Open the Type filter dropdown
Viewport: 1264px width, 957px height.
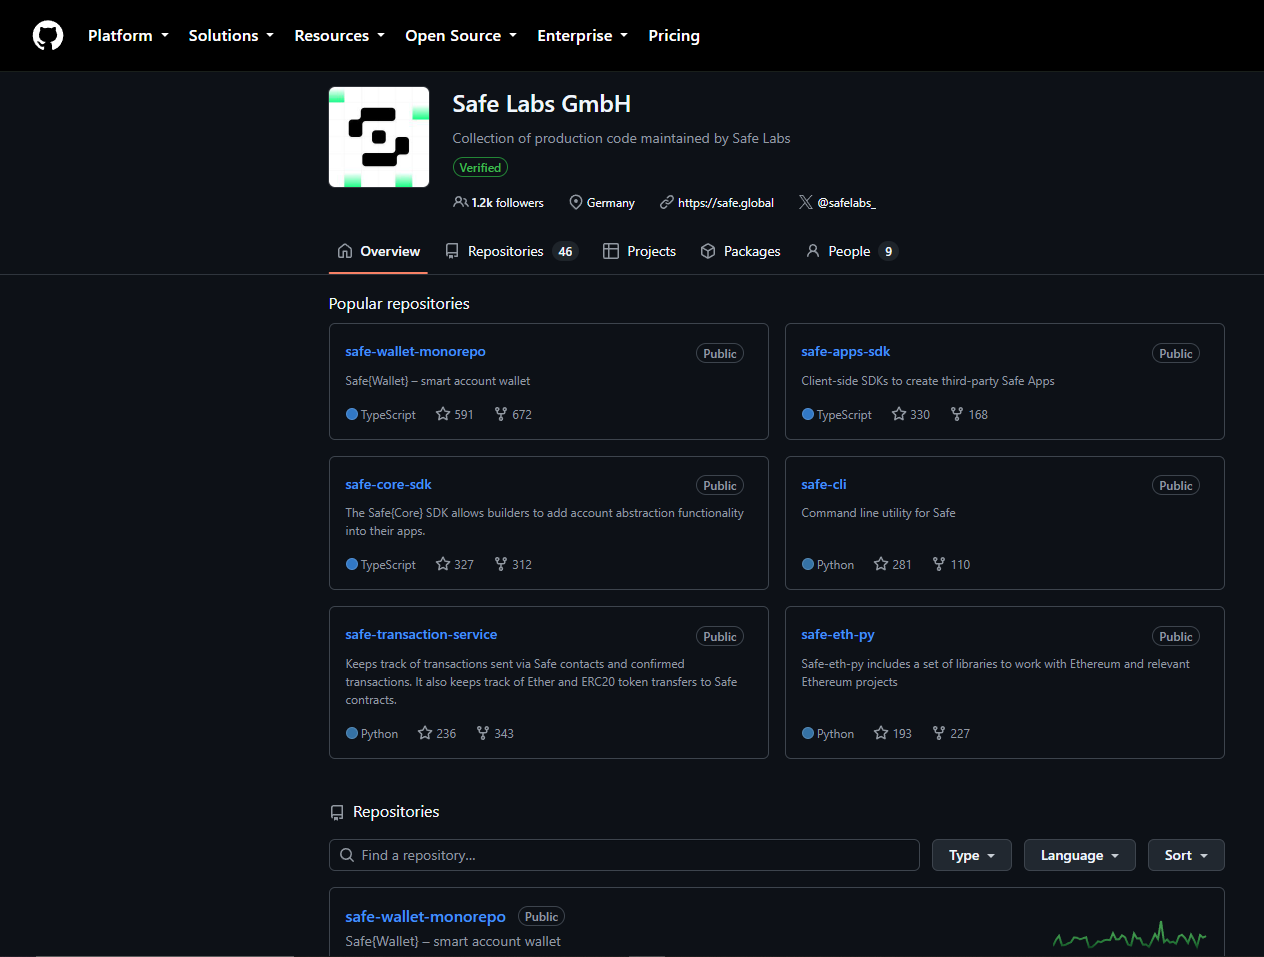tap(972, 855)
